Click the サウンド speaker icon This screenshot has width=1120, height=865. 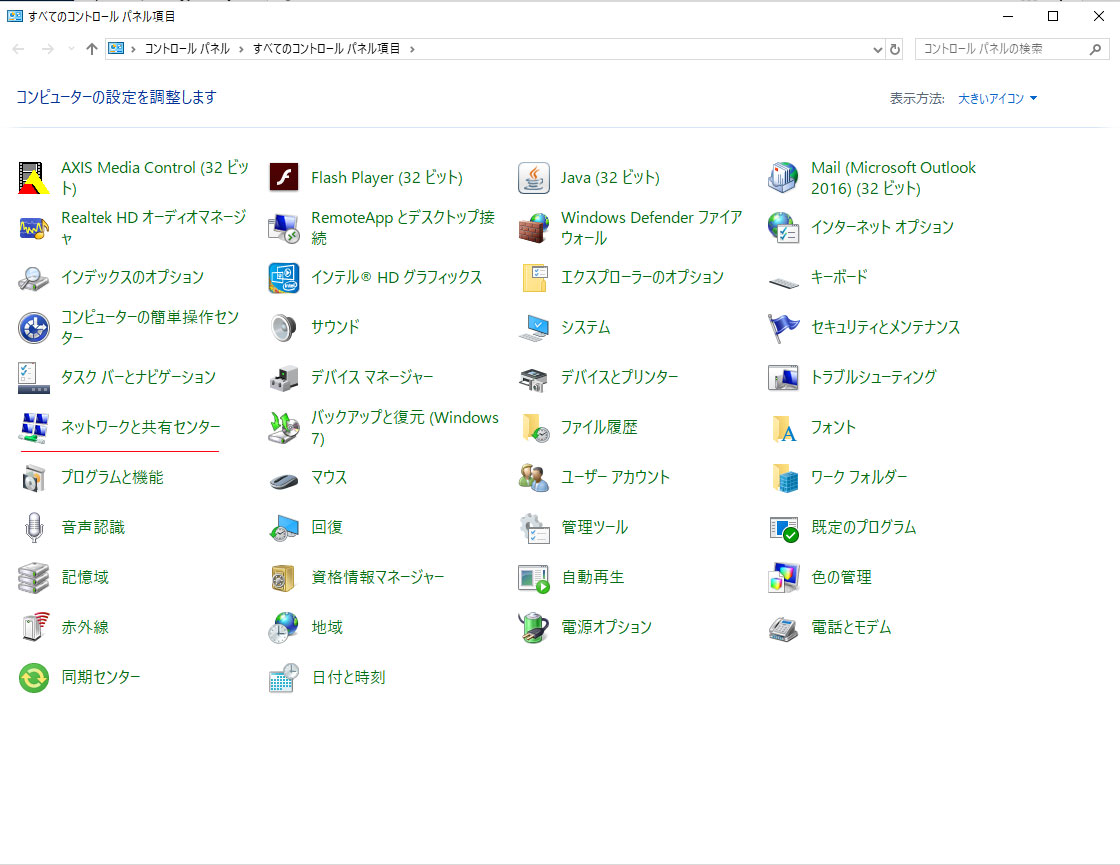point(284,328)
